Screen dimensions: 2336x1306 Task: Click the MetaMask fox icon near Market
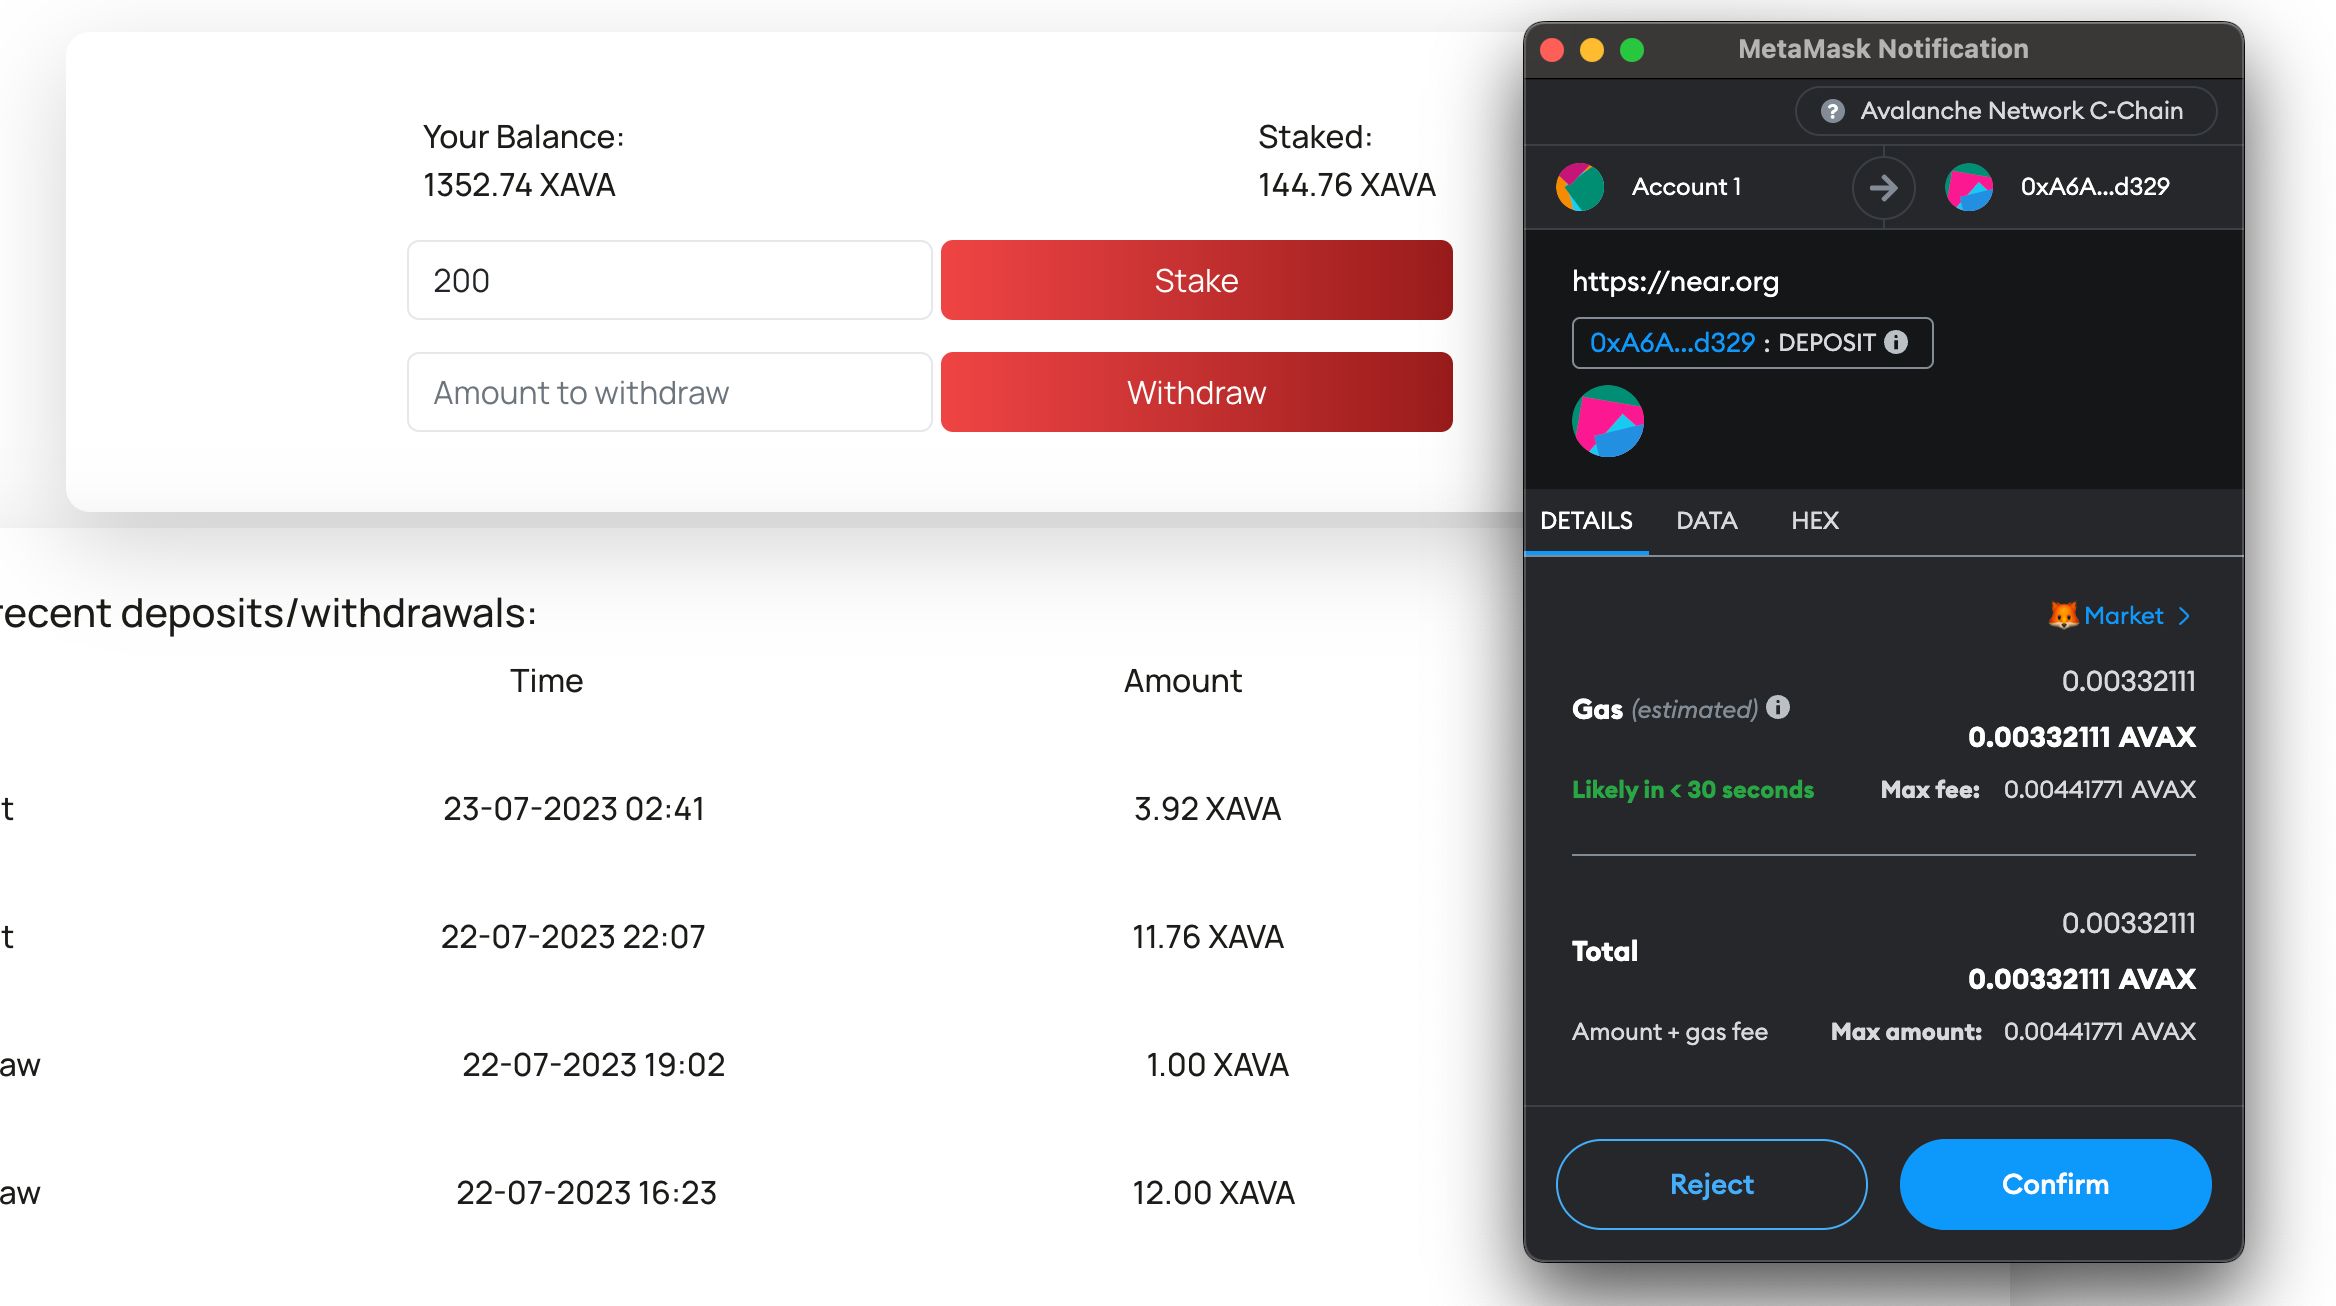point(2063,615)
